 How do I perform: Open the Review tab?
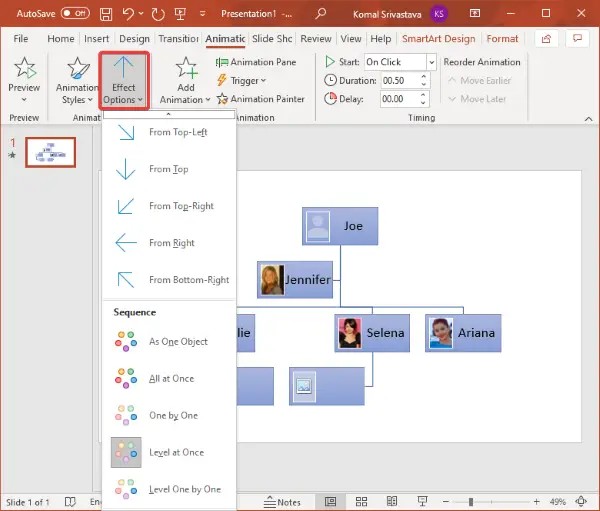click(x=316, y=39)
